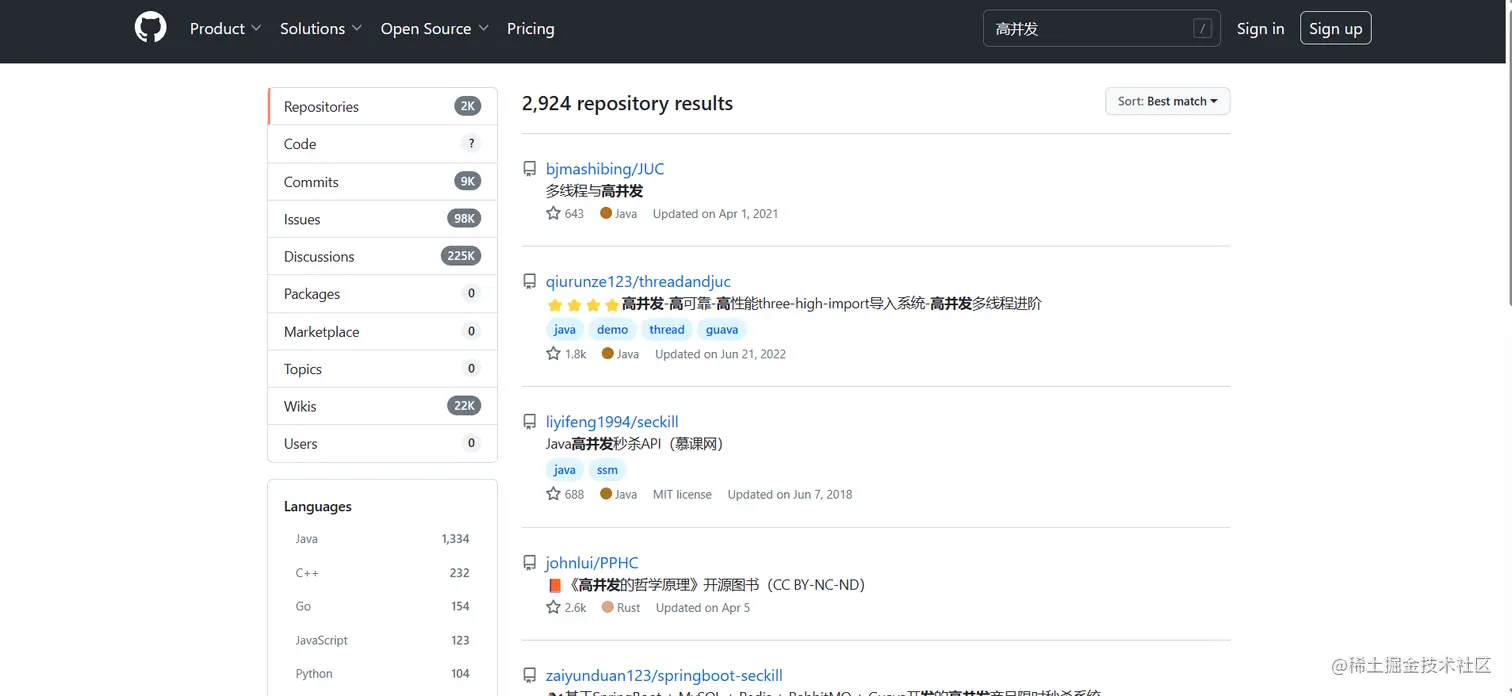Filter by JavaScript language
This screenshot has height=696, width=1512.
(382, 640)
